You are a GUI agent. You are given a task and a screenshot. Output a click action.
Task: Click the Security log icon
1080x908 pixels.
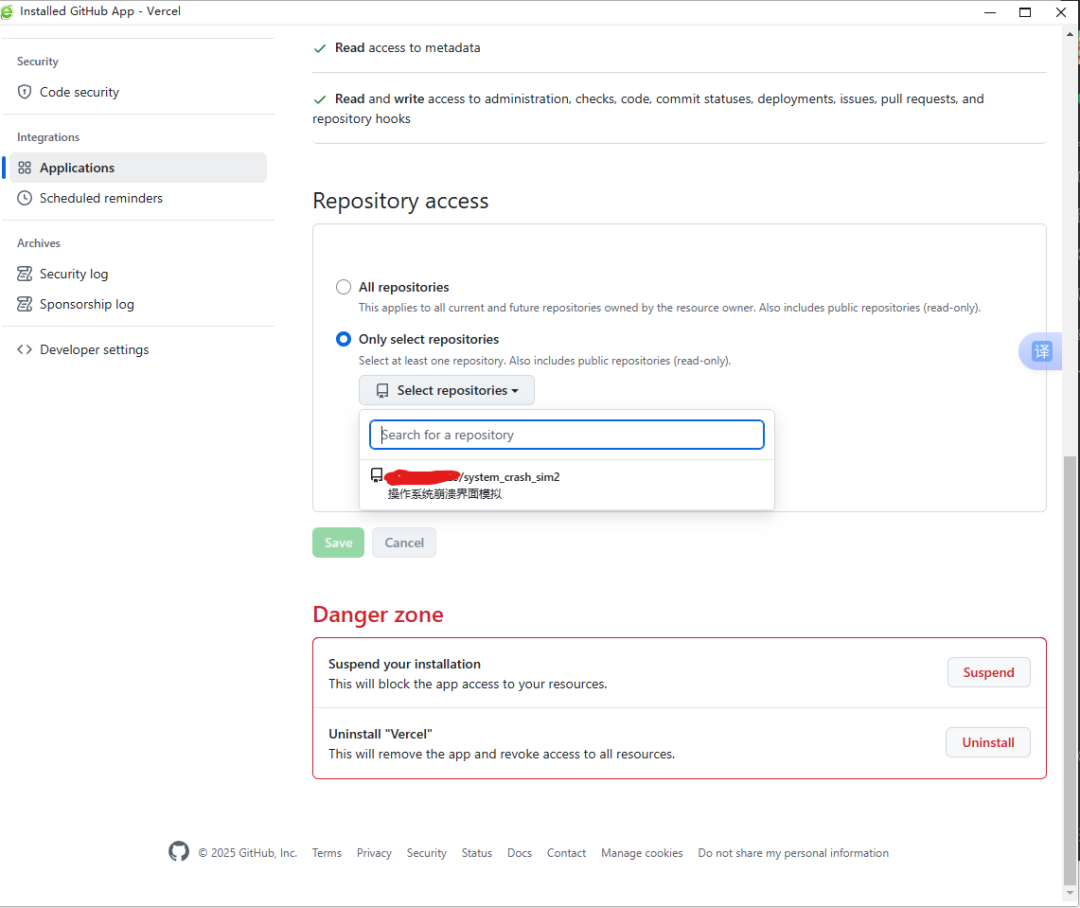click(x=25, y=274)
